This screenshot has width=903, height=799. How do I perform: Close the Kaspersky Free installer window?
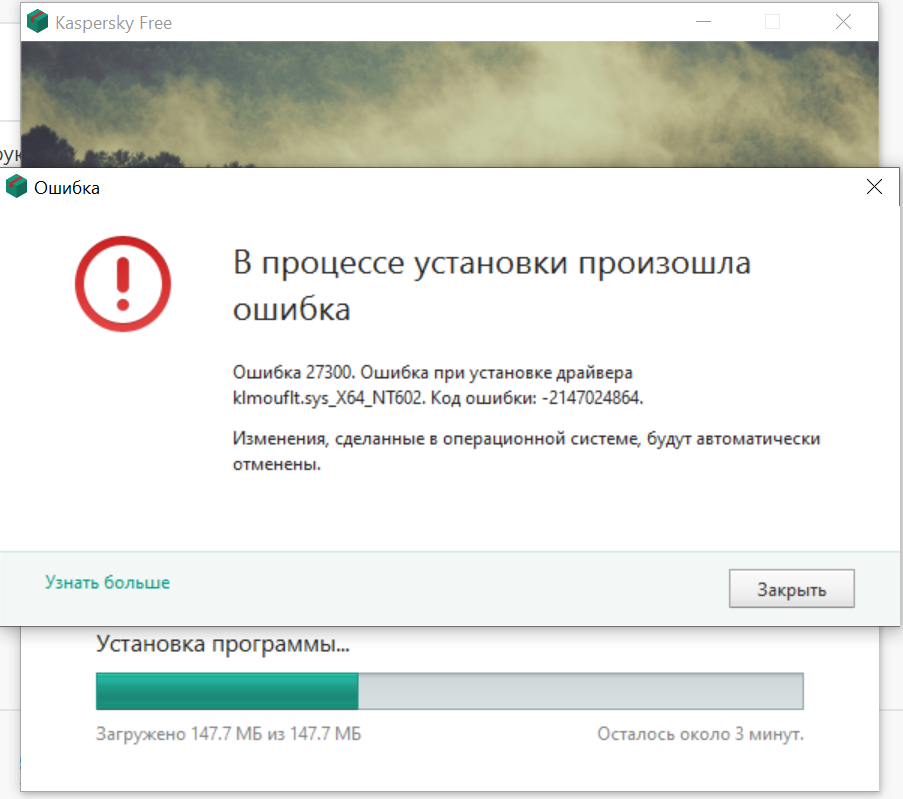coord(843,22)
